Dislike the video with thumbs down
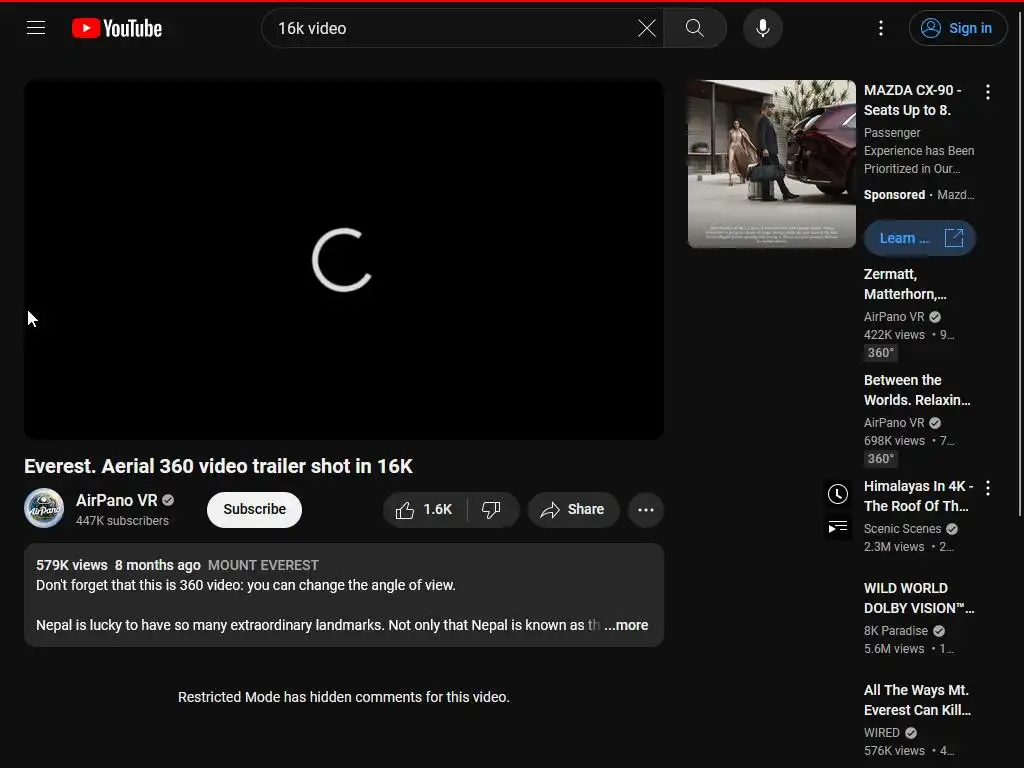 (492, 509)
